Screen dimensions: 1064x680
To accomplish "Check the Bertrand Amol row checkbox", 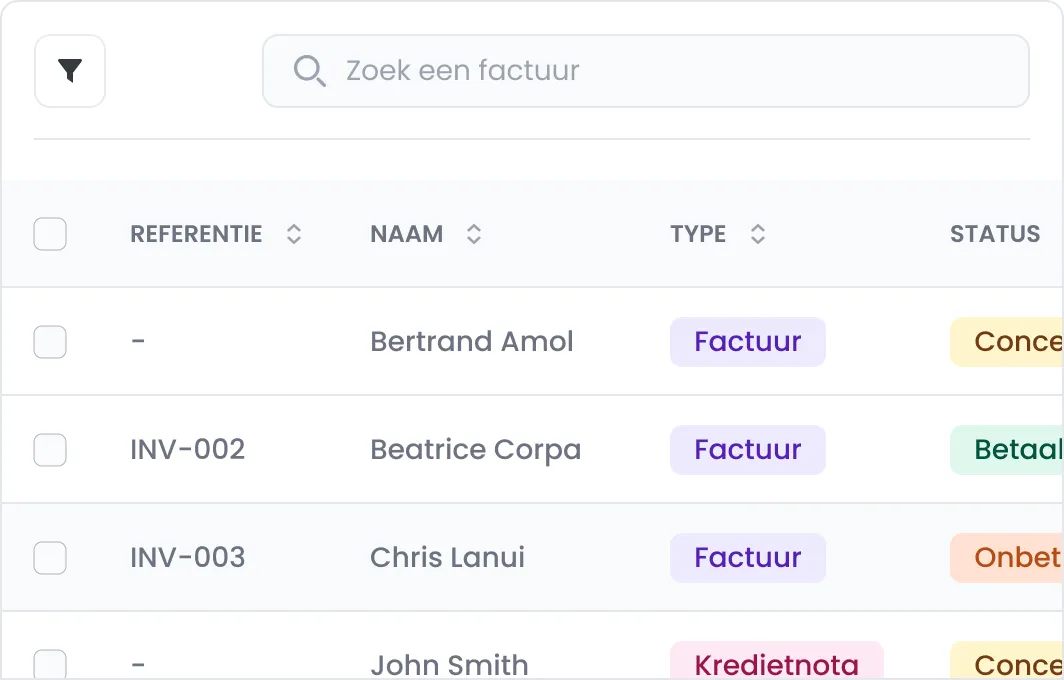I will [x=50, y=342].
